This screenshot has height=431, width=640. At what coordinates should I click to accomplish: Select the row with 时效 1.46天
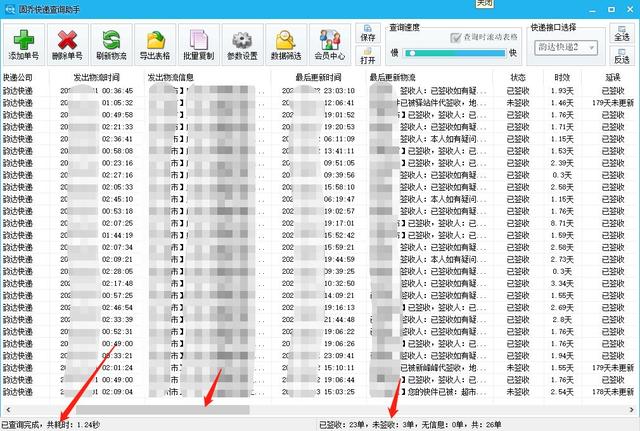318,103
